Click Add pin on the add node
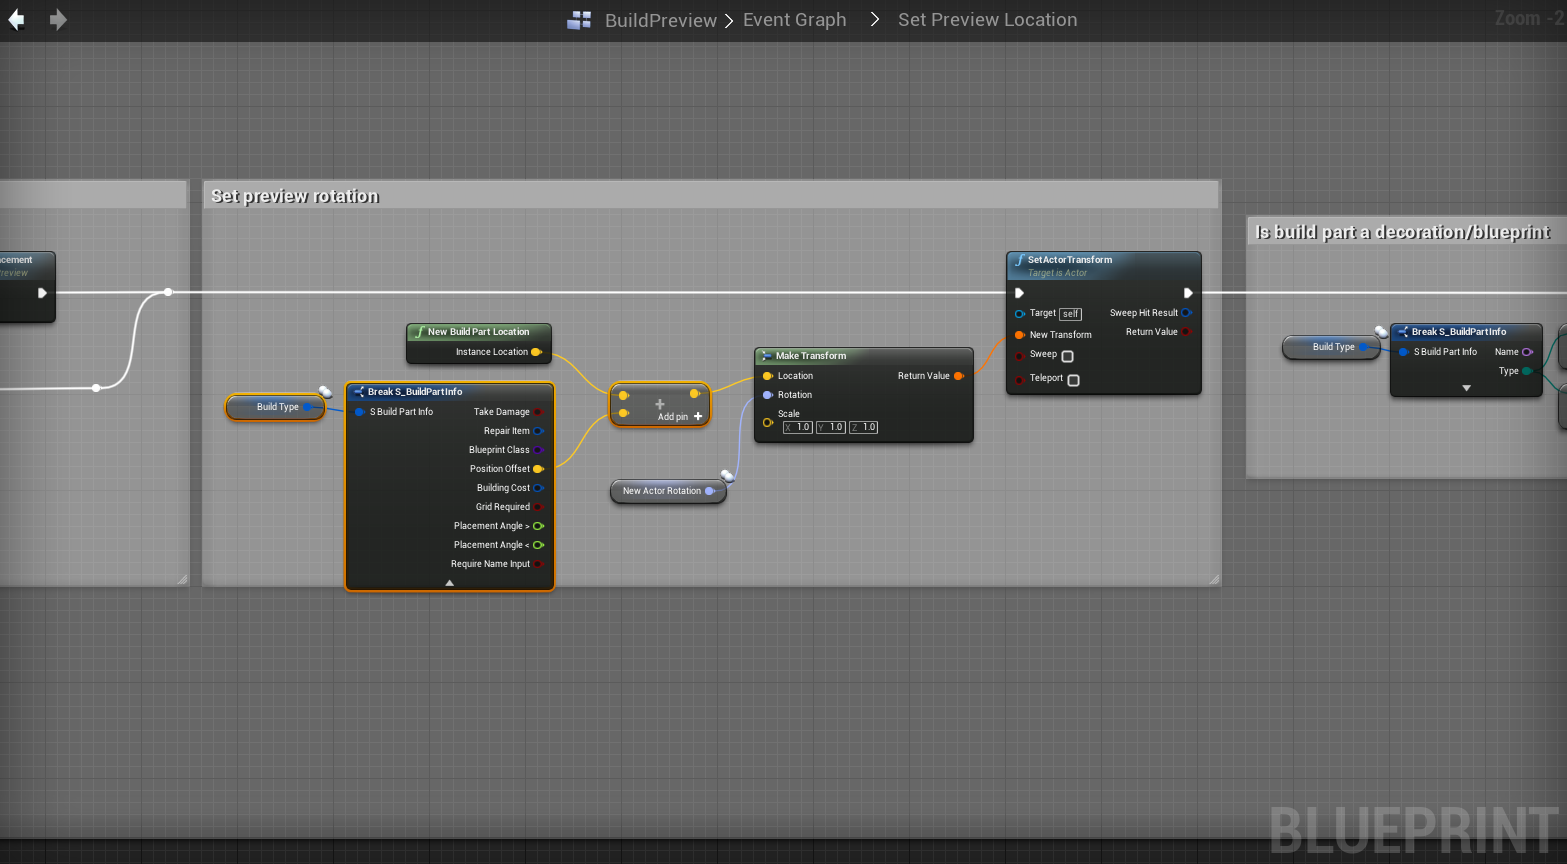Viewport: 1567px width, 864px height. (680, 417)
